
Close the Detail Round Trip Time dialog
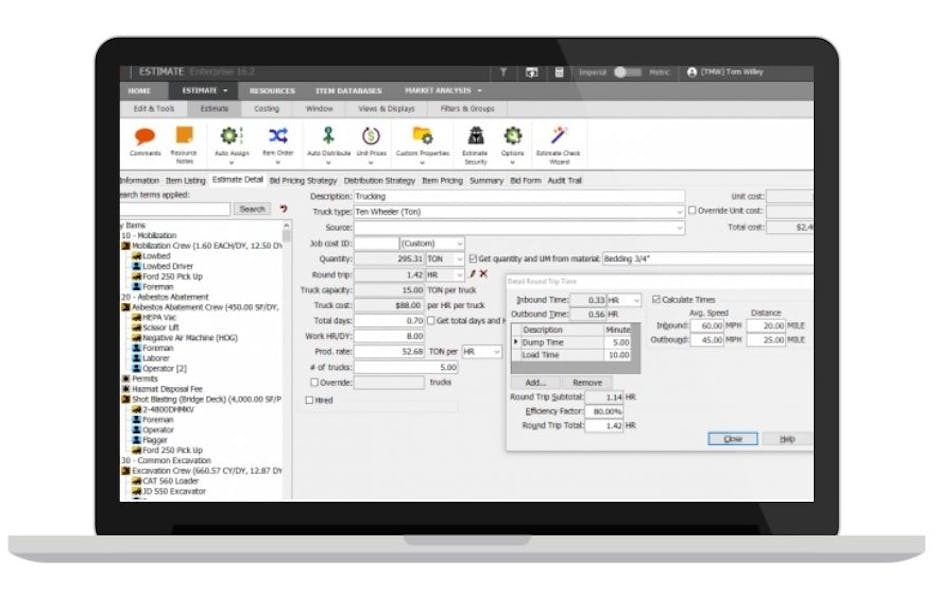click(x=731, y=438)
